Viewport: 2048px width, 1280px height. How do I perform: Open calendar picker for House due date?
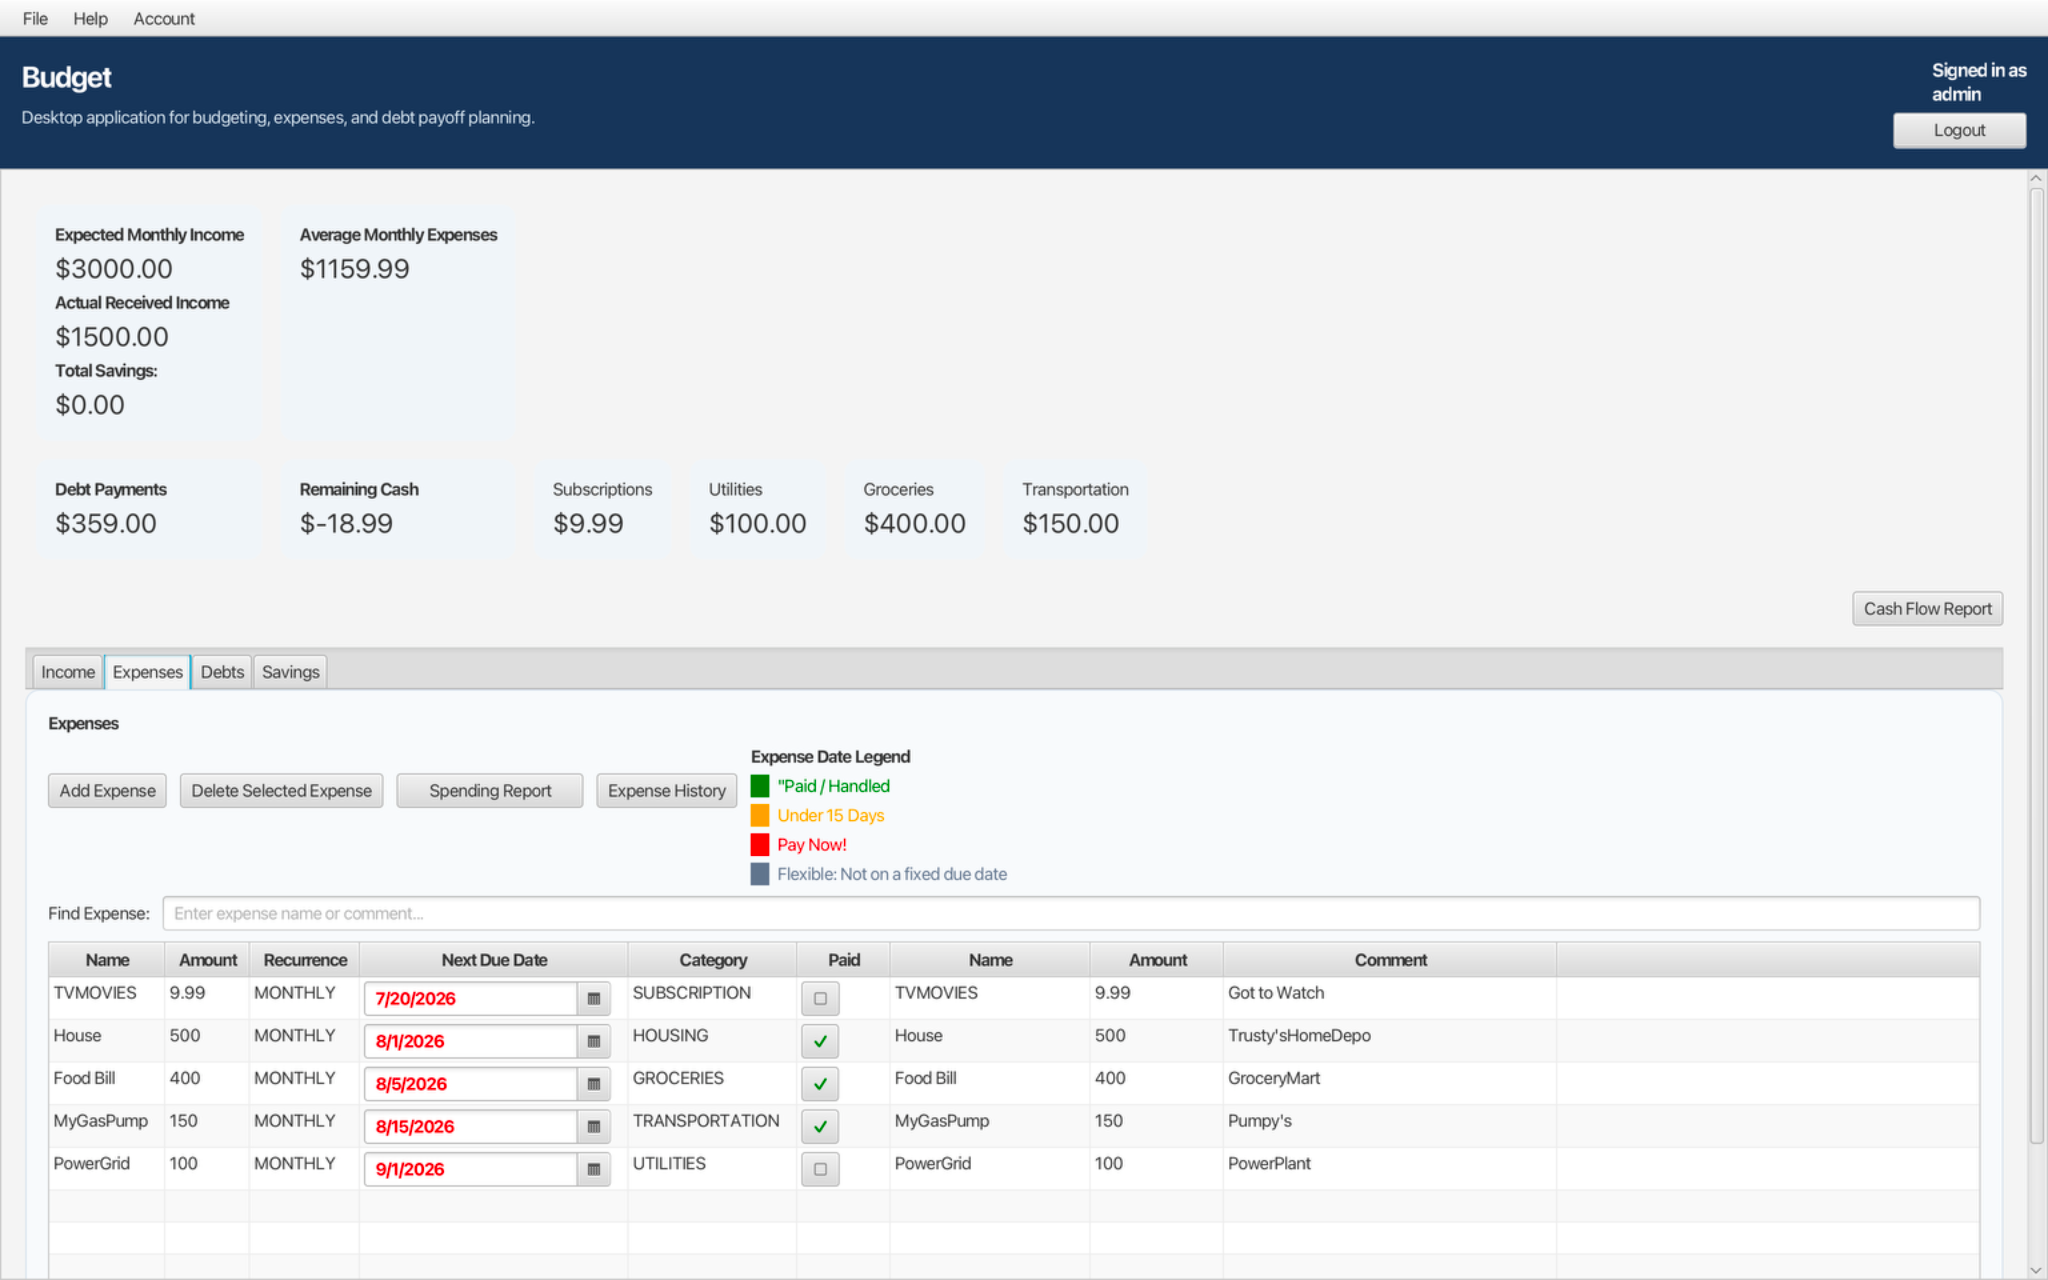593,1041
